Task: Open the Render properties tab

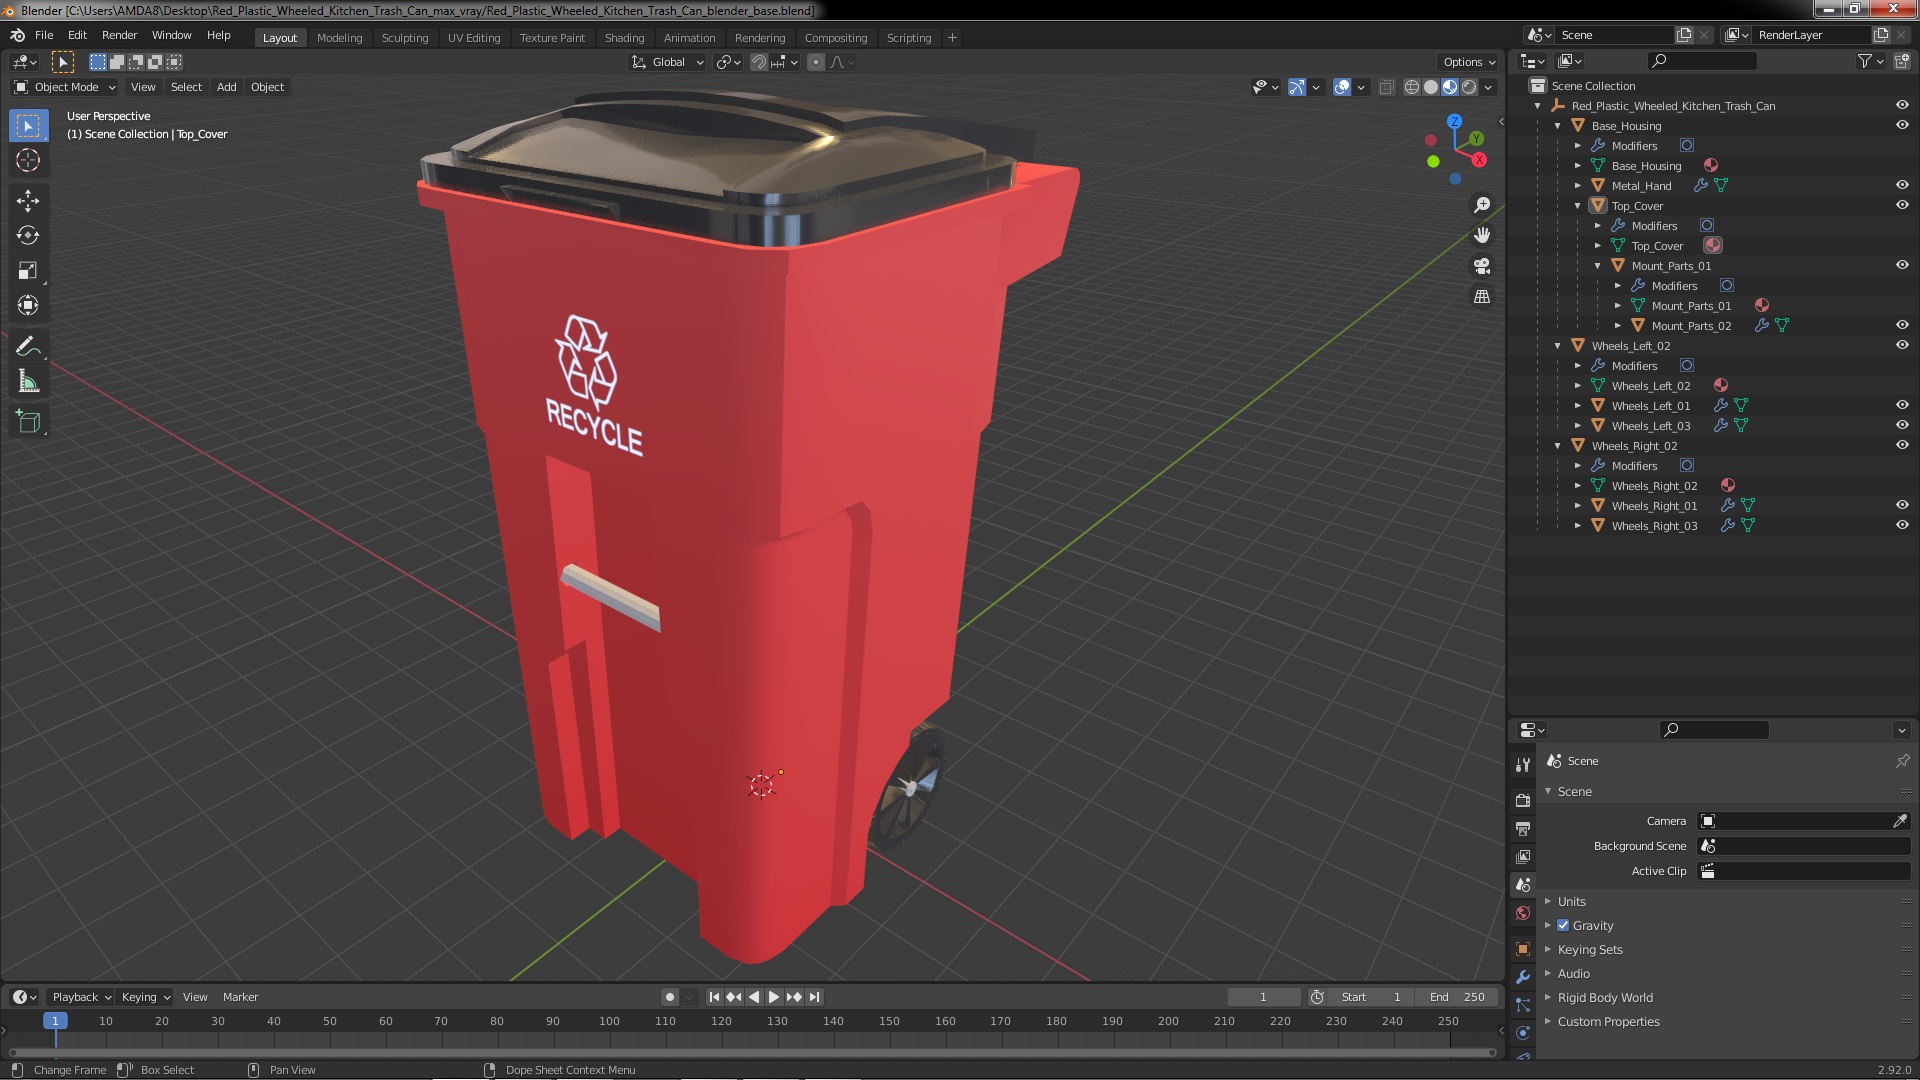Action: click(x=1523, y=800)
